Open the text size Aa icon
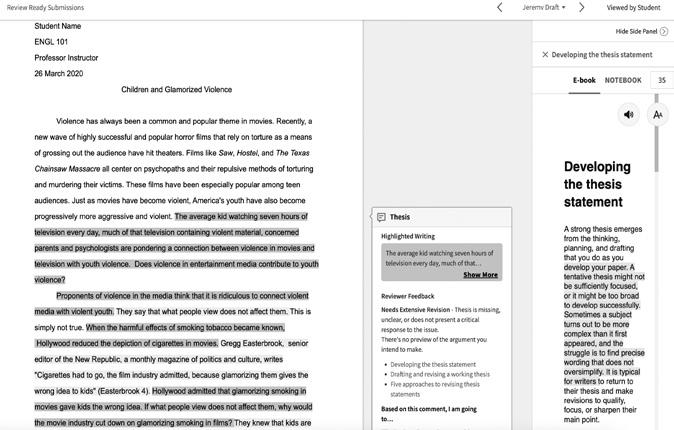674x430 pixels. click(x=658, y=114)
